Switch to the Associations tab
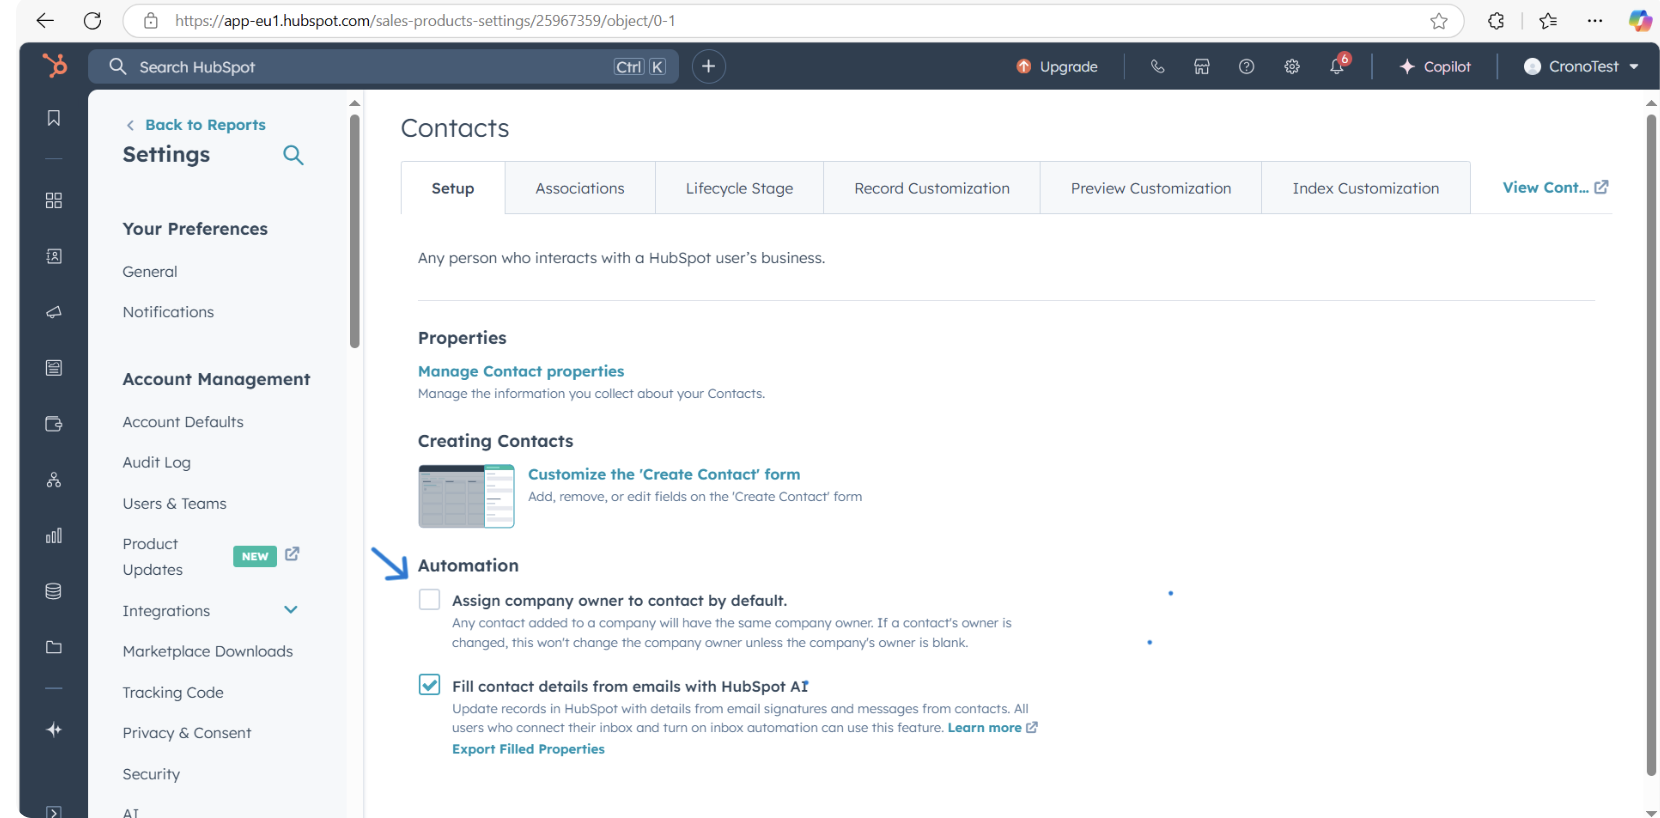This screenshot has height=818, width=1660. pyautogui.click(x=580, y=188)
